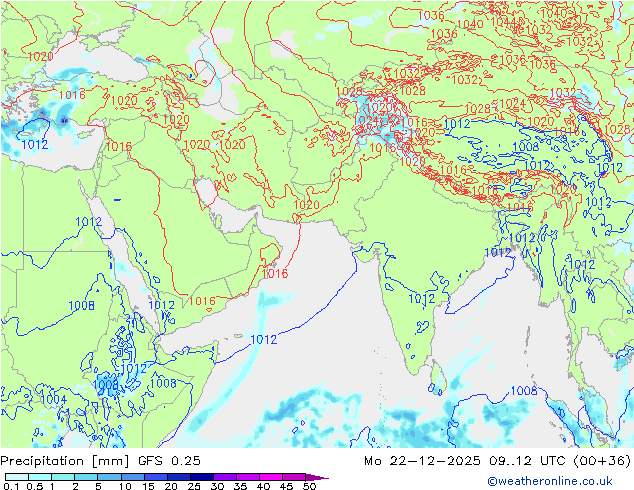634x490 pixels.
Task: Click the blue '1008' label over Tibet
Action: point(526,146)
